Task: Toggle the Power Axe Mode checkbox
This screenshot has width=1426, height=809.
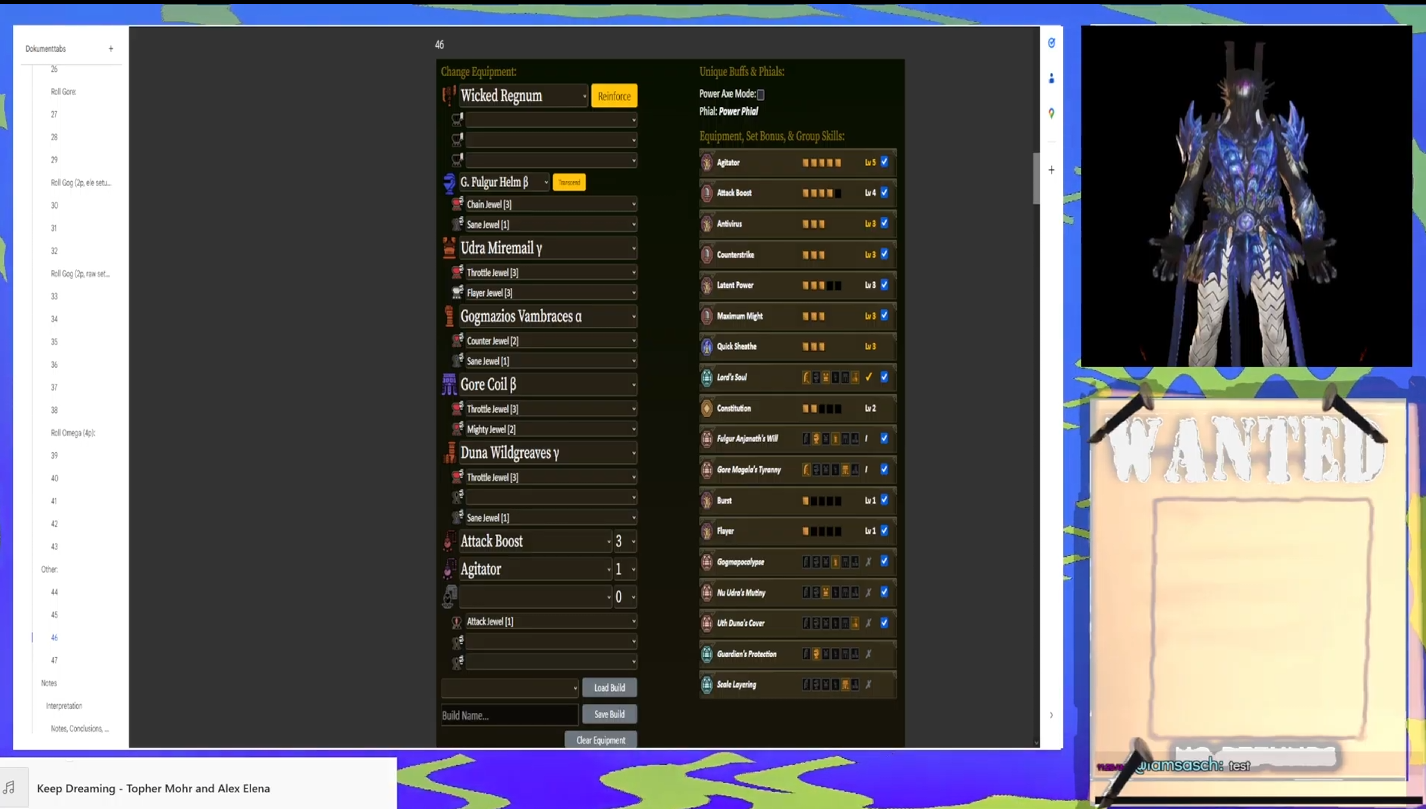Action: click(x=761, y=95)
